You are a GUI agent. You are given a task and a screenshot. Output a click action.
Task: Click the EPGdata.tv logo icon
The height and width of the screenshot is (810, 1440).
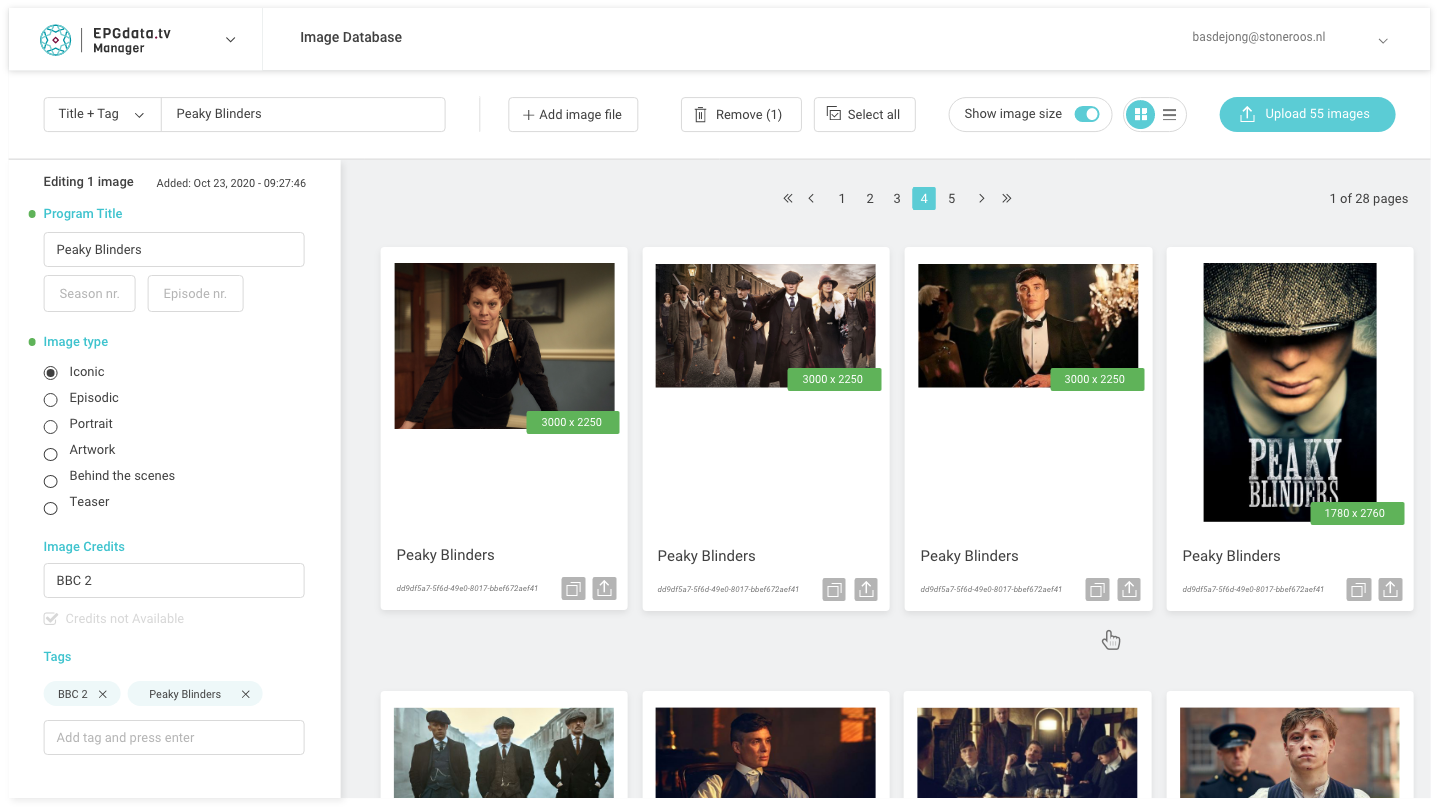[56, 40]
